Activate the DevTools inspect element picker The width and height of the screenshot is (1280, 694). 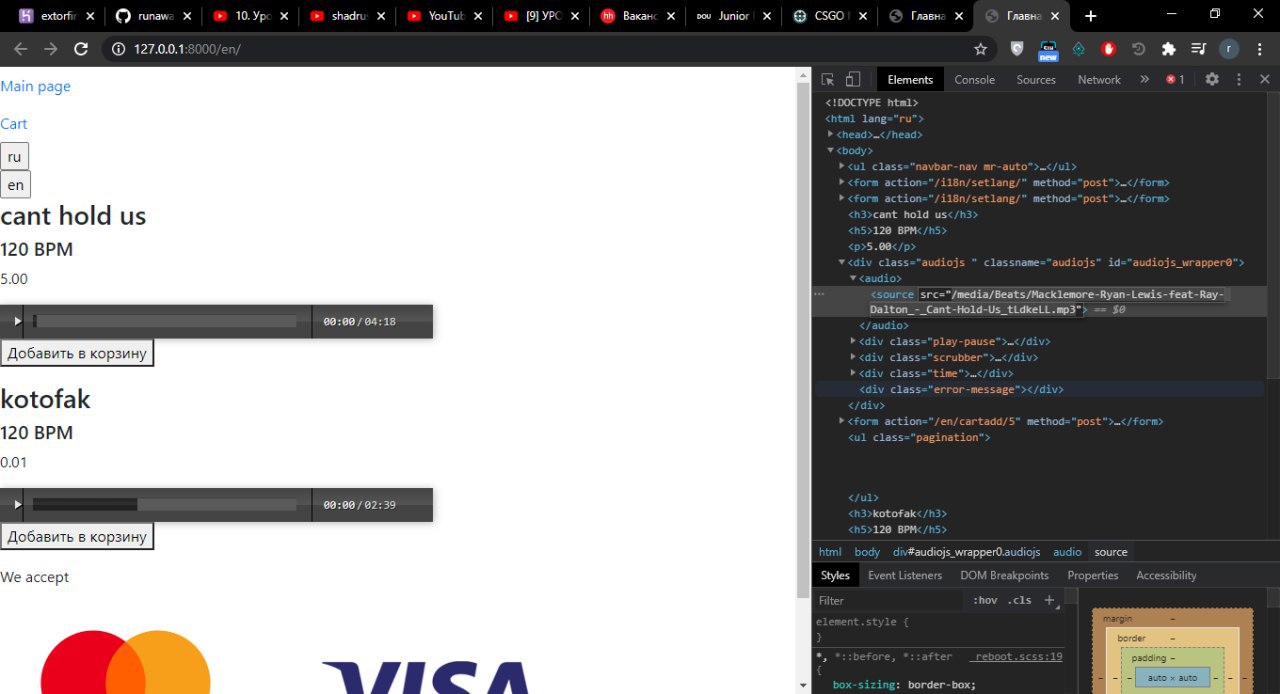828,80
